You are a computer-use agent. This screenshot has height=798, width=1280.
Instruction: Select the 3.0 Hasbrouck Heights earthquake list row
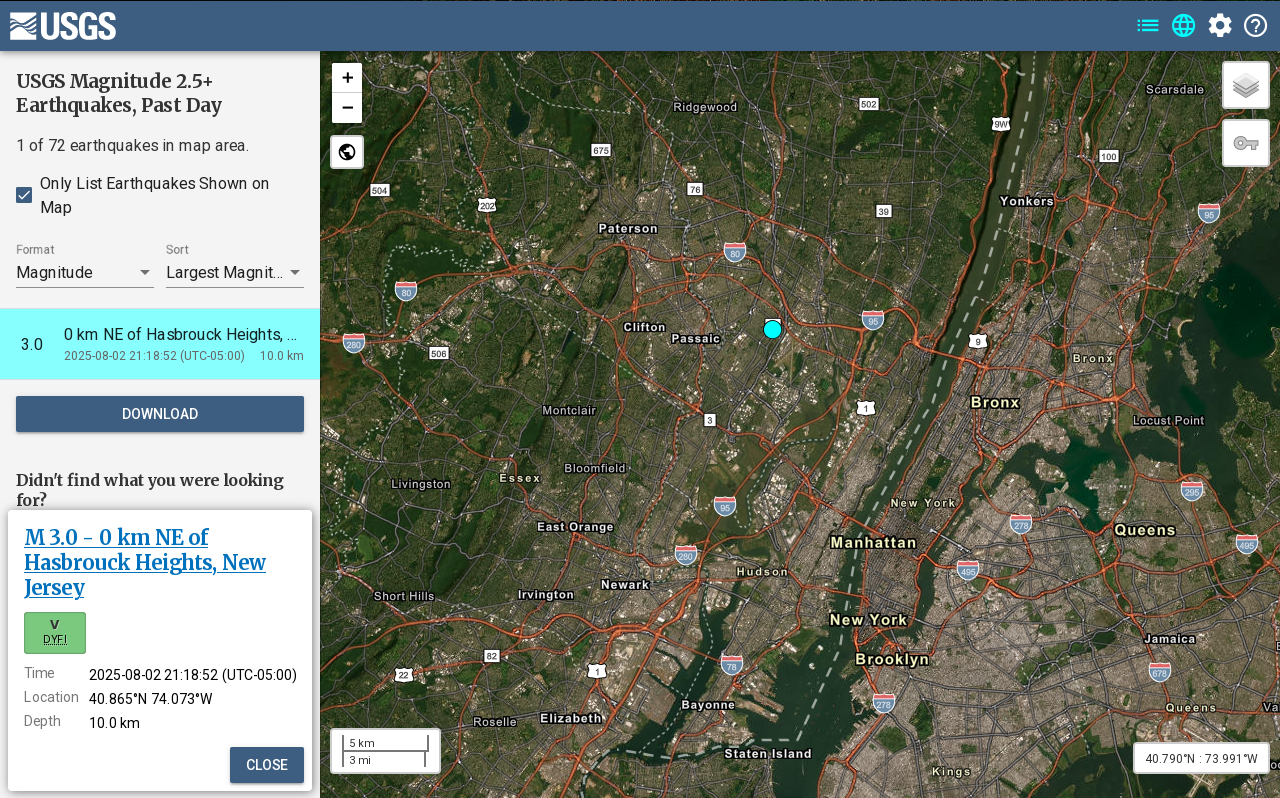click(x=160, y=344)
